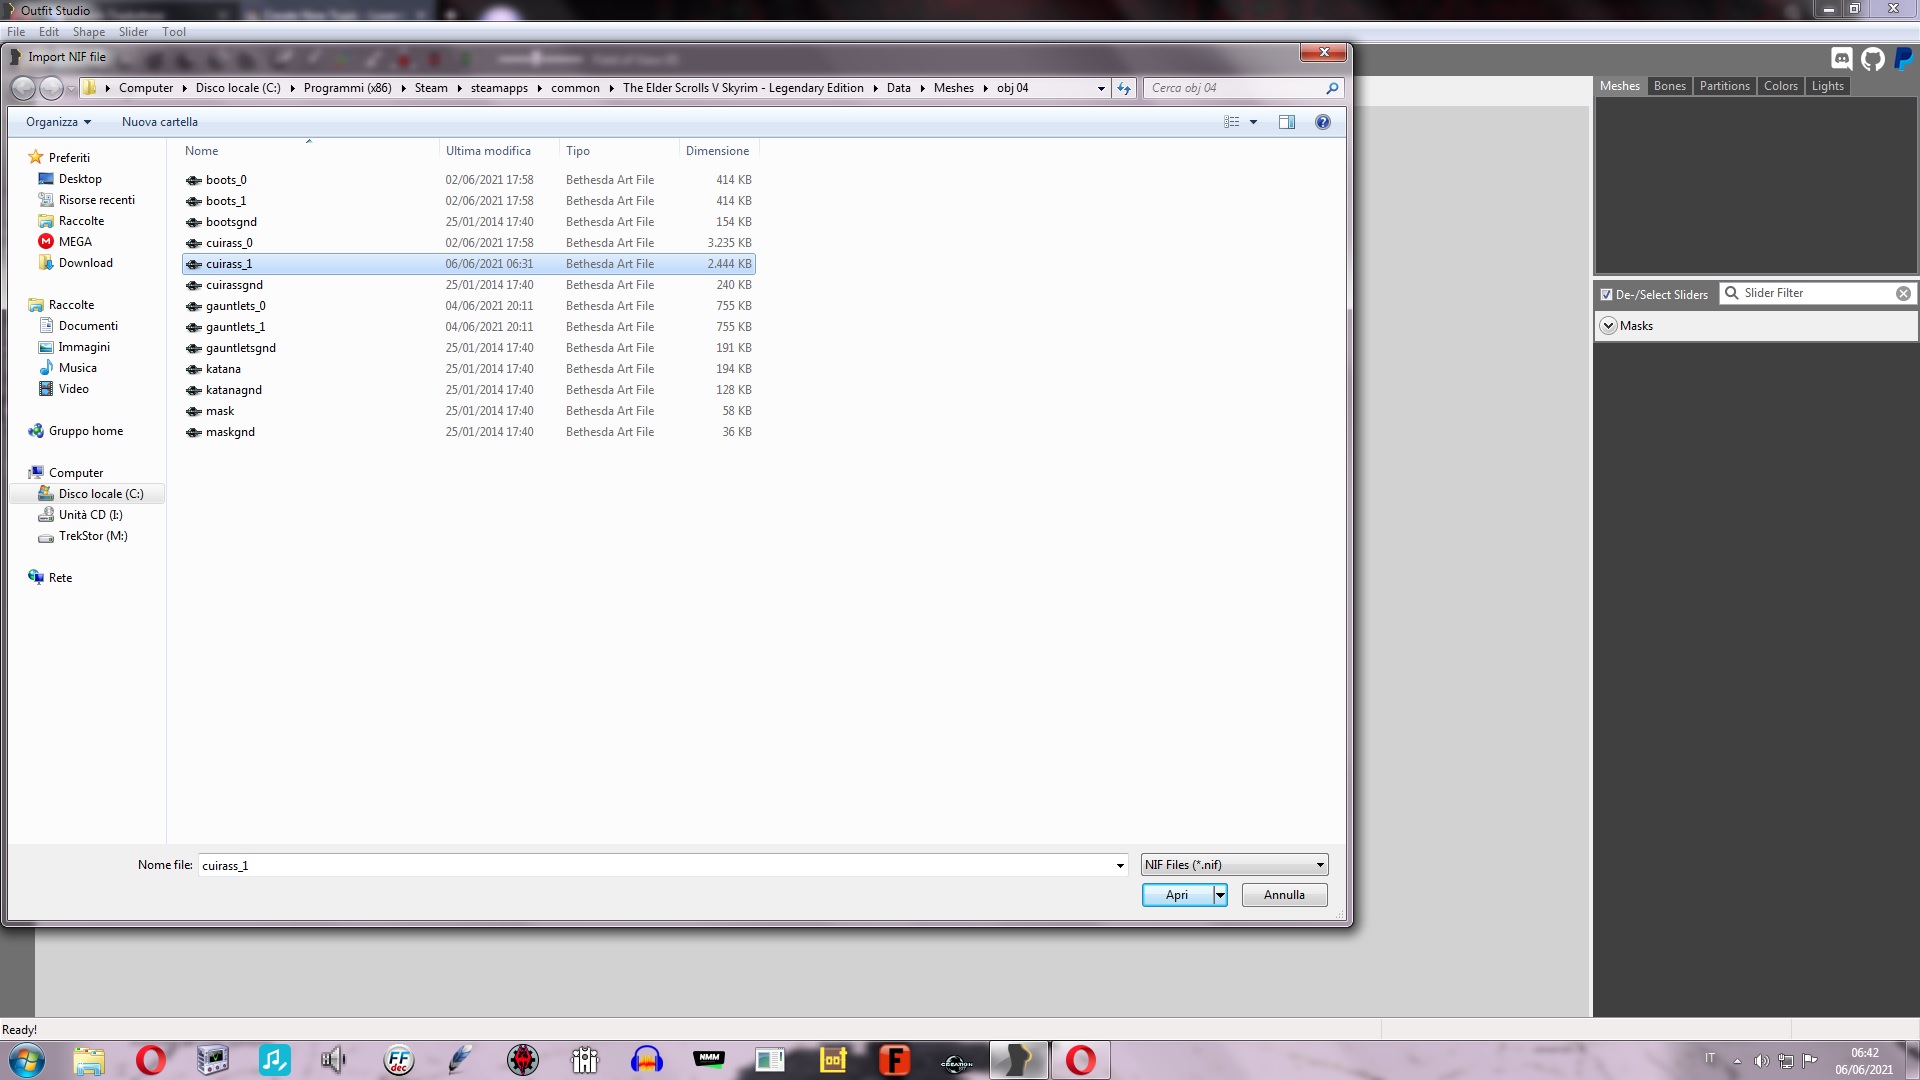Open the Discord link icon in Outfit Studio
The width and height of the screenshot is (1920, 1080).
pos(1841,59)
